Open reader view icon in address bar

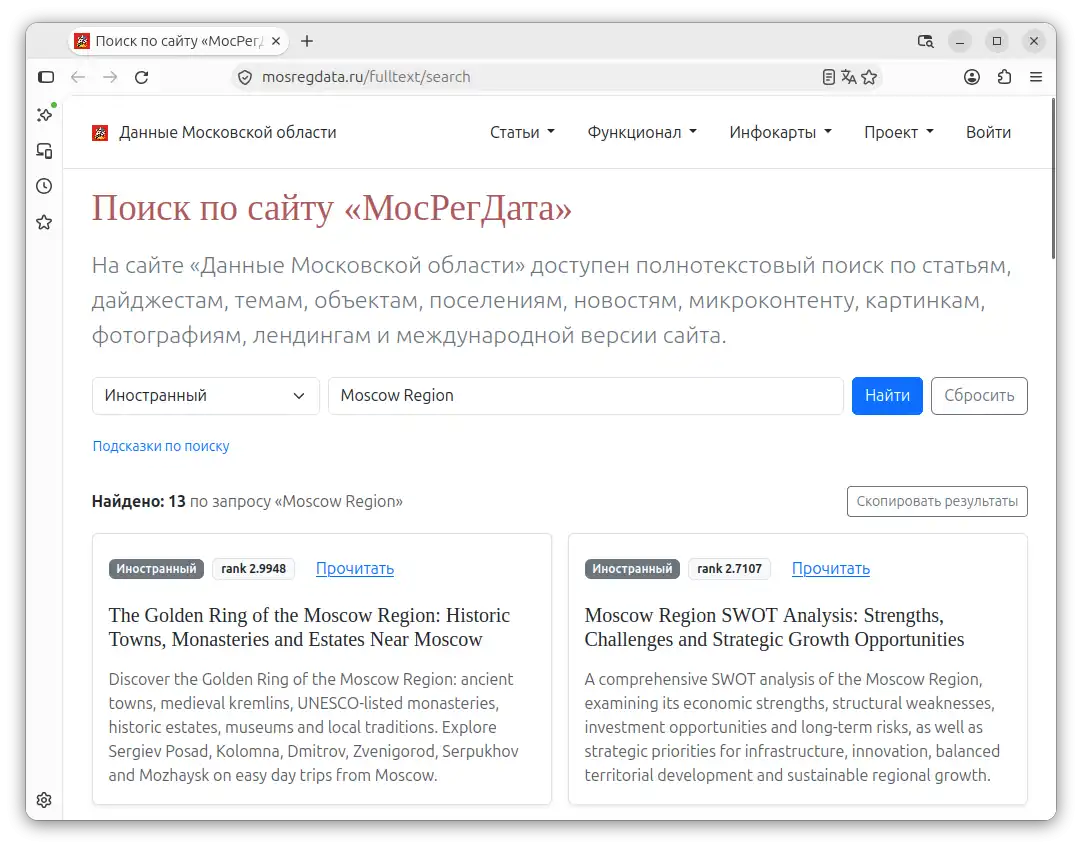[x=829, y=77]
